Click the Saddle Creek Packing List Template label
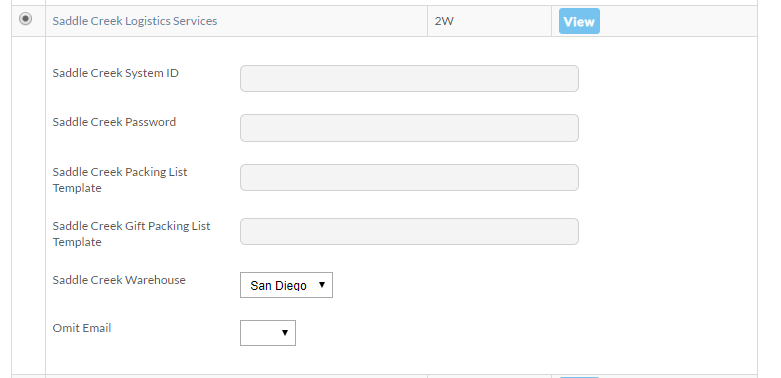Screen dimensions: 781x378 (x=120, y=180)
